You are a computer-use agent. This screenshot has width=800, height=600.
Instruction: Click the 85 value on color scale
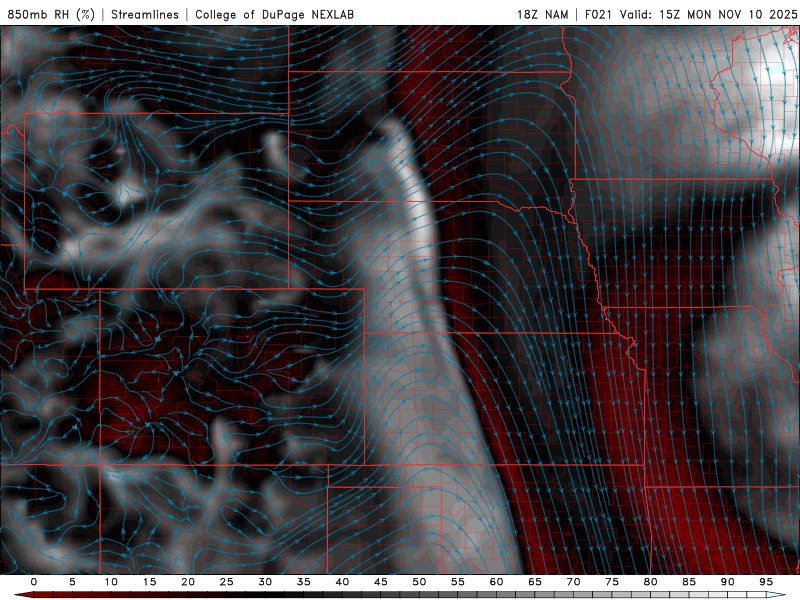coord(689,582)
